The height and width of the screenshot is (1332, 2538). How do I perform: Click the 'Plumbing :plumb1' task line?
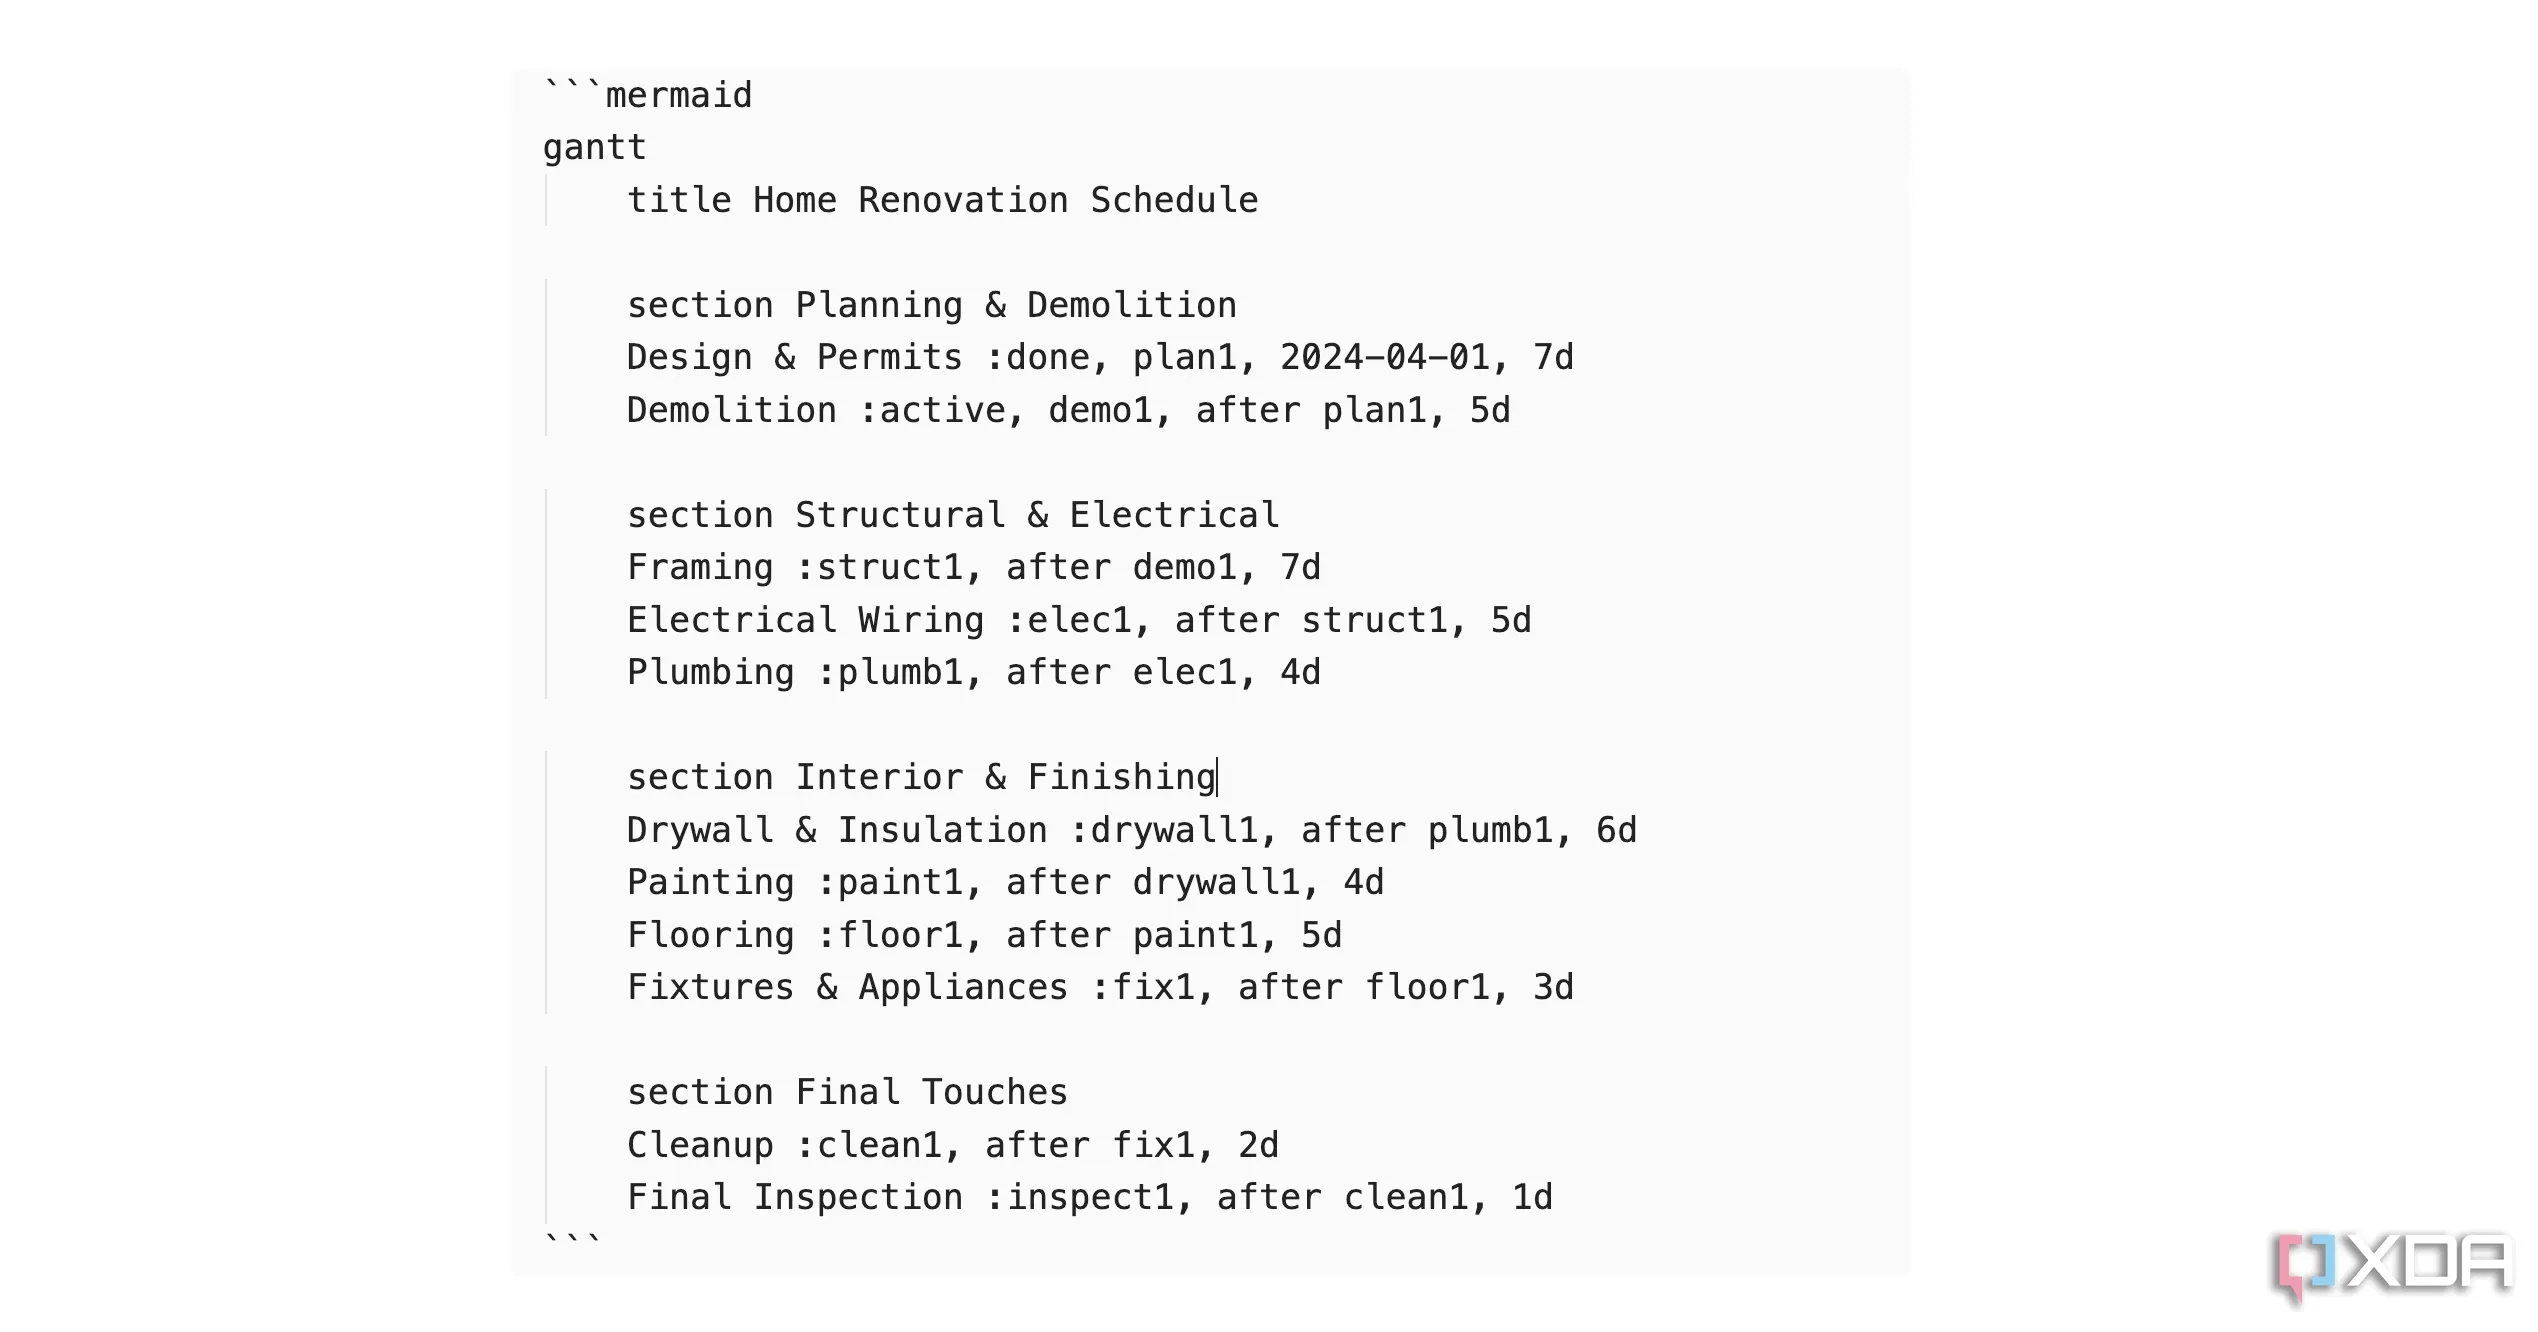[x=973, y=672]
